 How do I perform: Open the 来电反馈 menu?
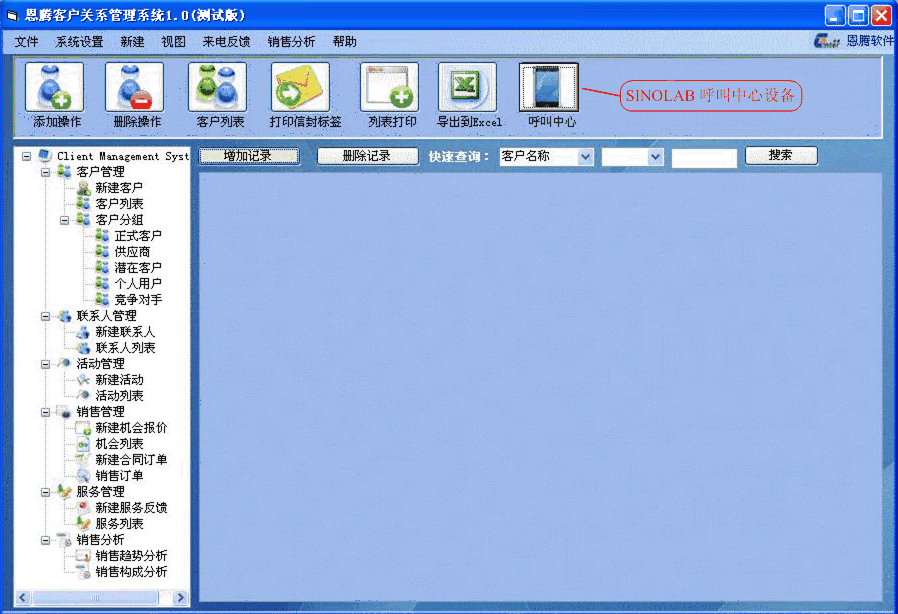226,42
